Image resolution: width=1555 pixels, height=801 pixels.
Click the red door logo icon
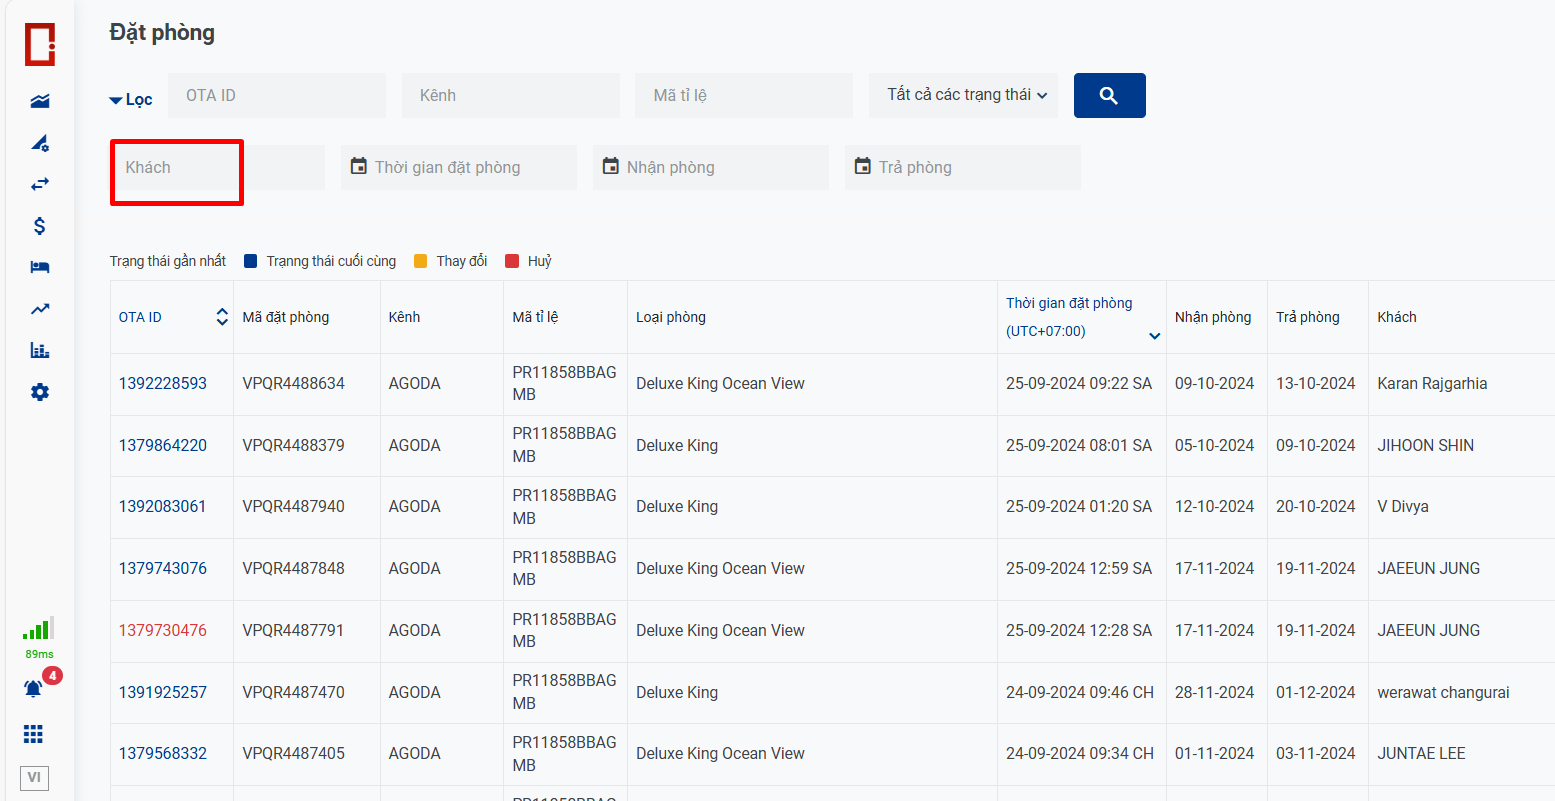pyautogui.click(x=40, y=45)
